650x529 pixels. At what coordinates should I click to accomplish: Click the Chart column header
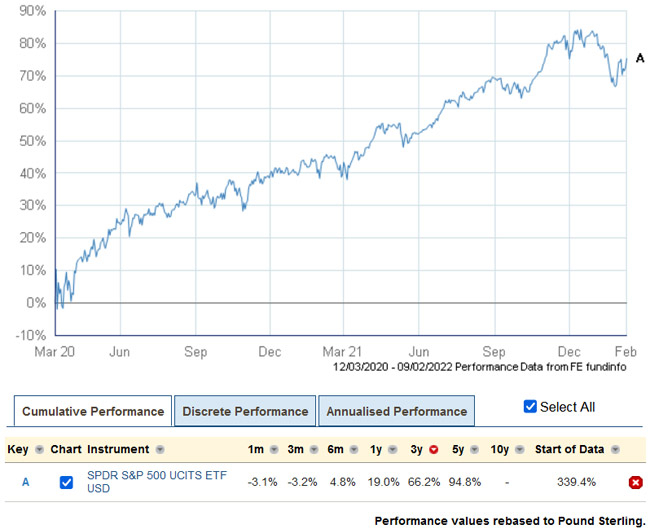tap(65, 449)
